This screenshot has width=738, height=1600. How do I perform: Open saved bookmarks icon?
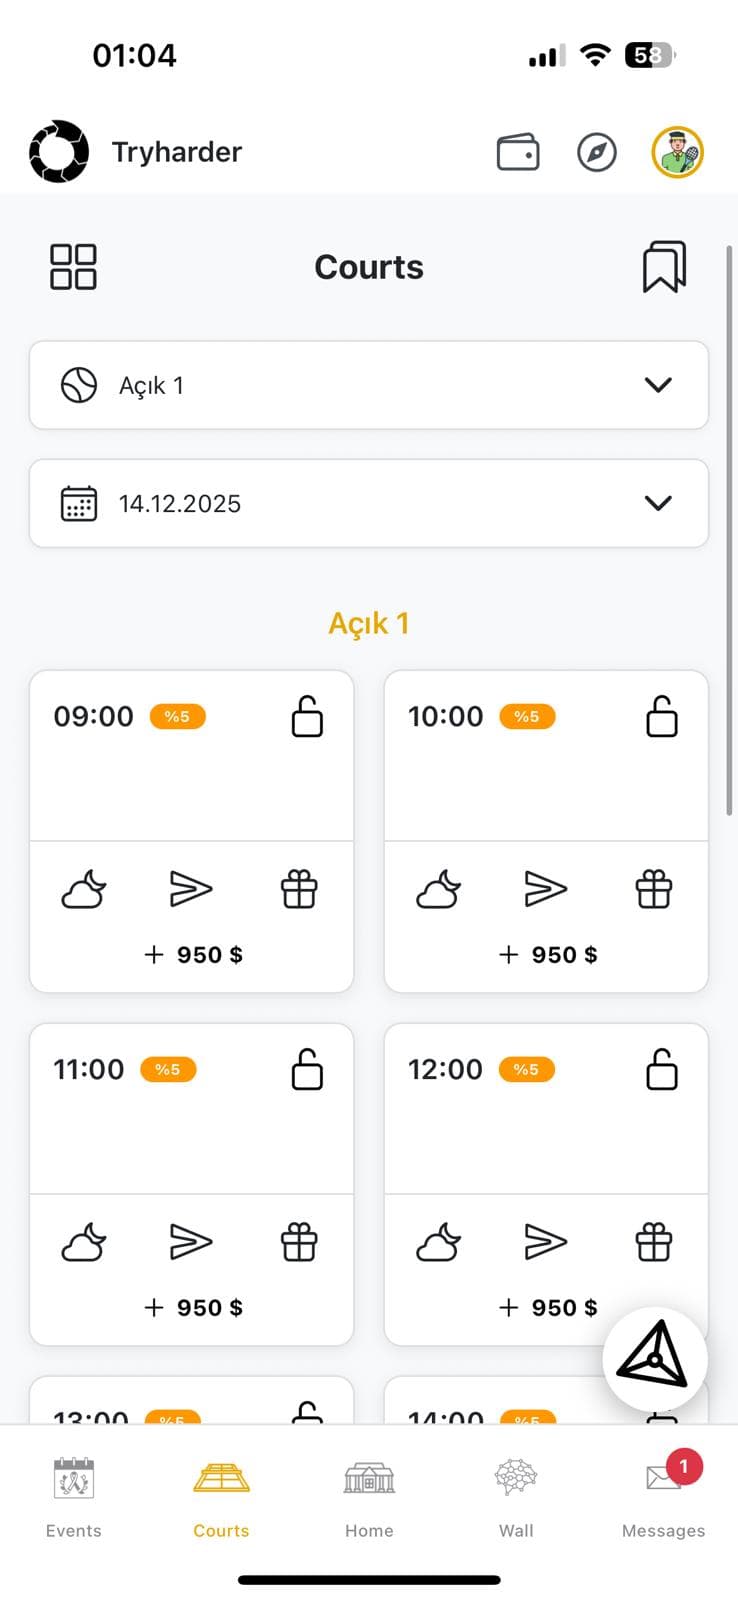[x=664, y=267]
